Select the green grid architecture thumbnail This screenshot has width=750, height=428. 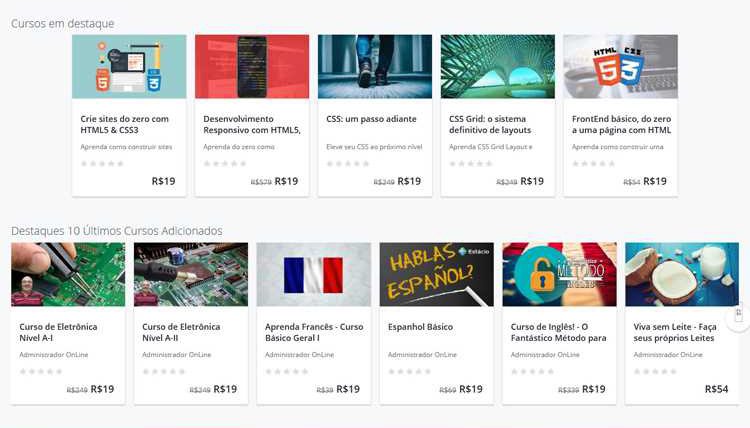[498, 66]
